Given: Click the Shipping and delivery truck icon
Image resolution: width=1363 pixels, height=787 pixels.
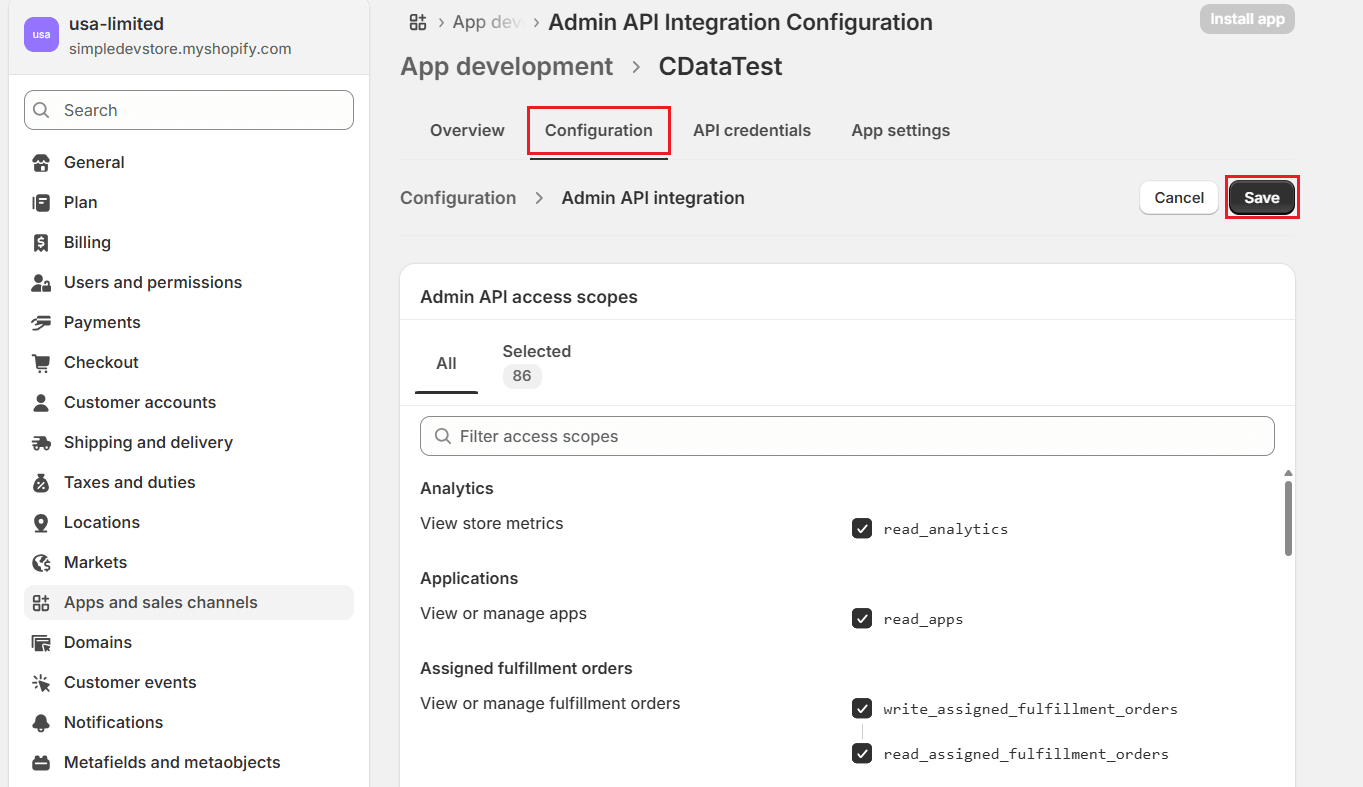Looking at the screenshot, I should click(x=41, y=443).
